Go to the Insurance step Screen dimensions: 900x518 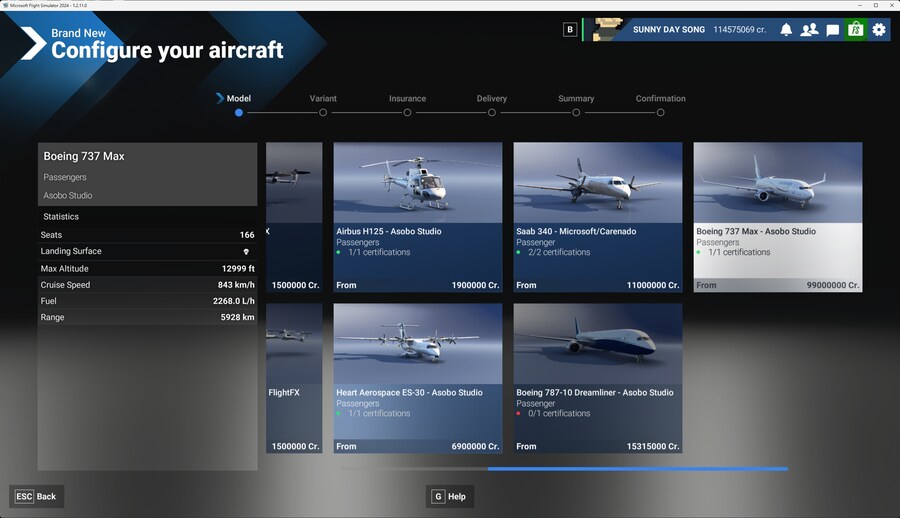coord(407,99)
